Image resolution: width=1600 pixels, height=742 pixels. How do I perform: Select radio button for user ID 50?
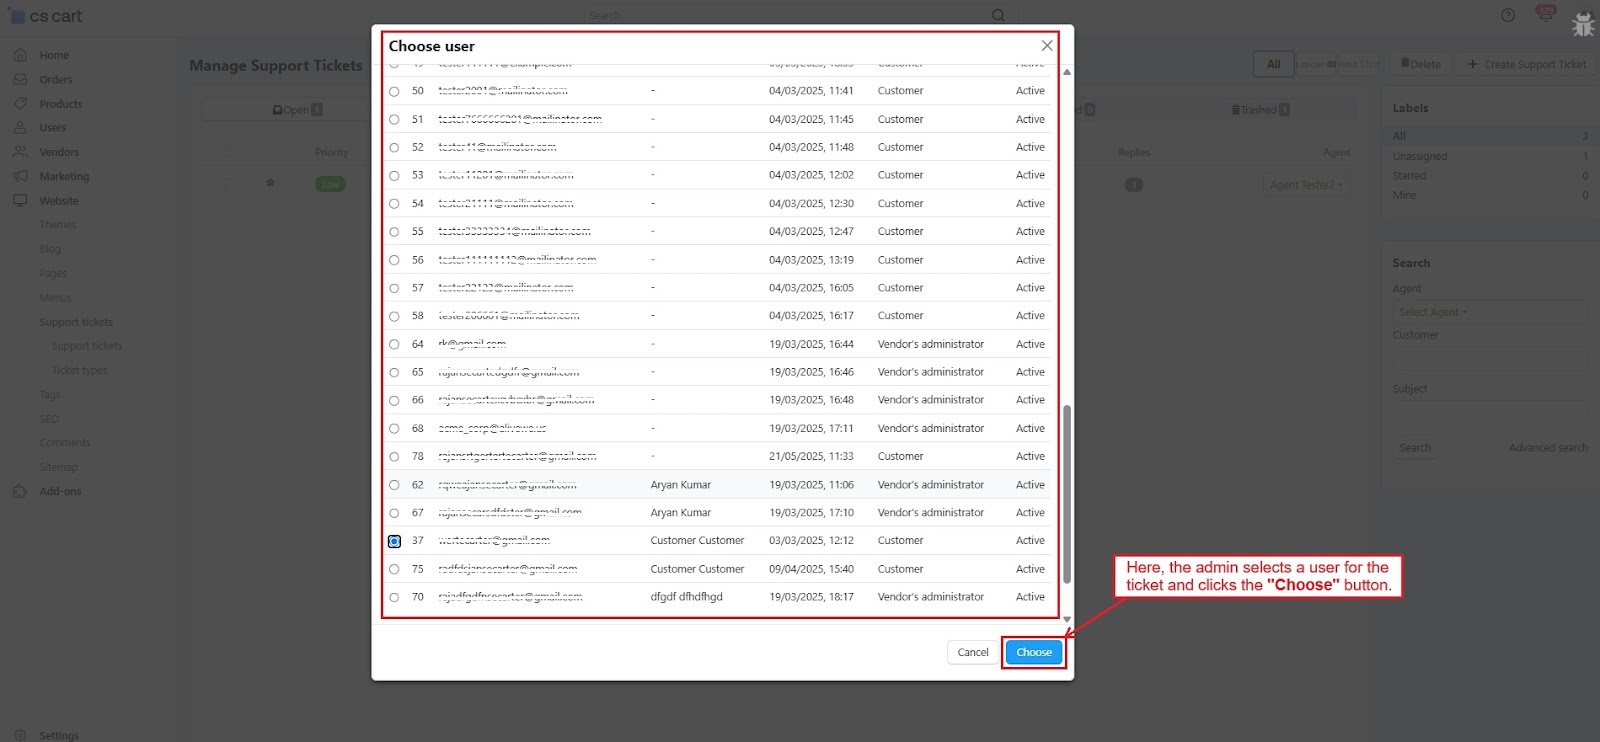394,91
